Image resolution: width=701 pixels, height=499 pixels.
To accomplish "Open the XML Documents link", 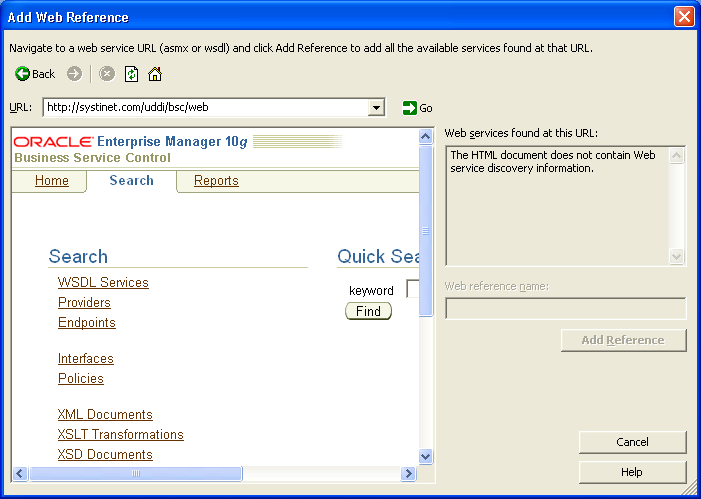I will coord(105,414).
